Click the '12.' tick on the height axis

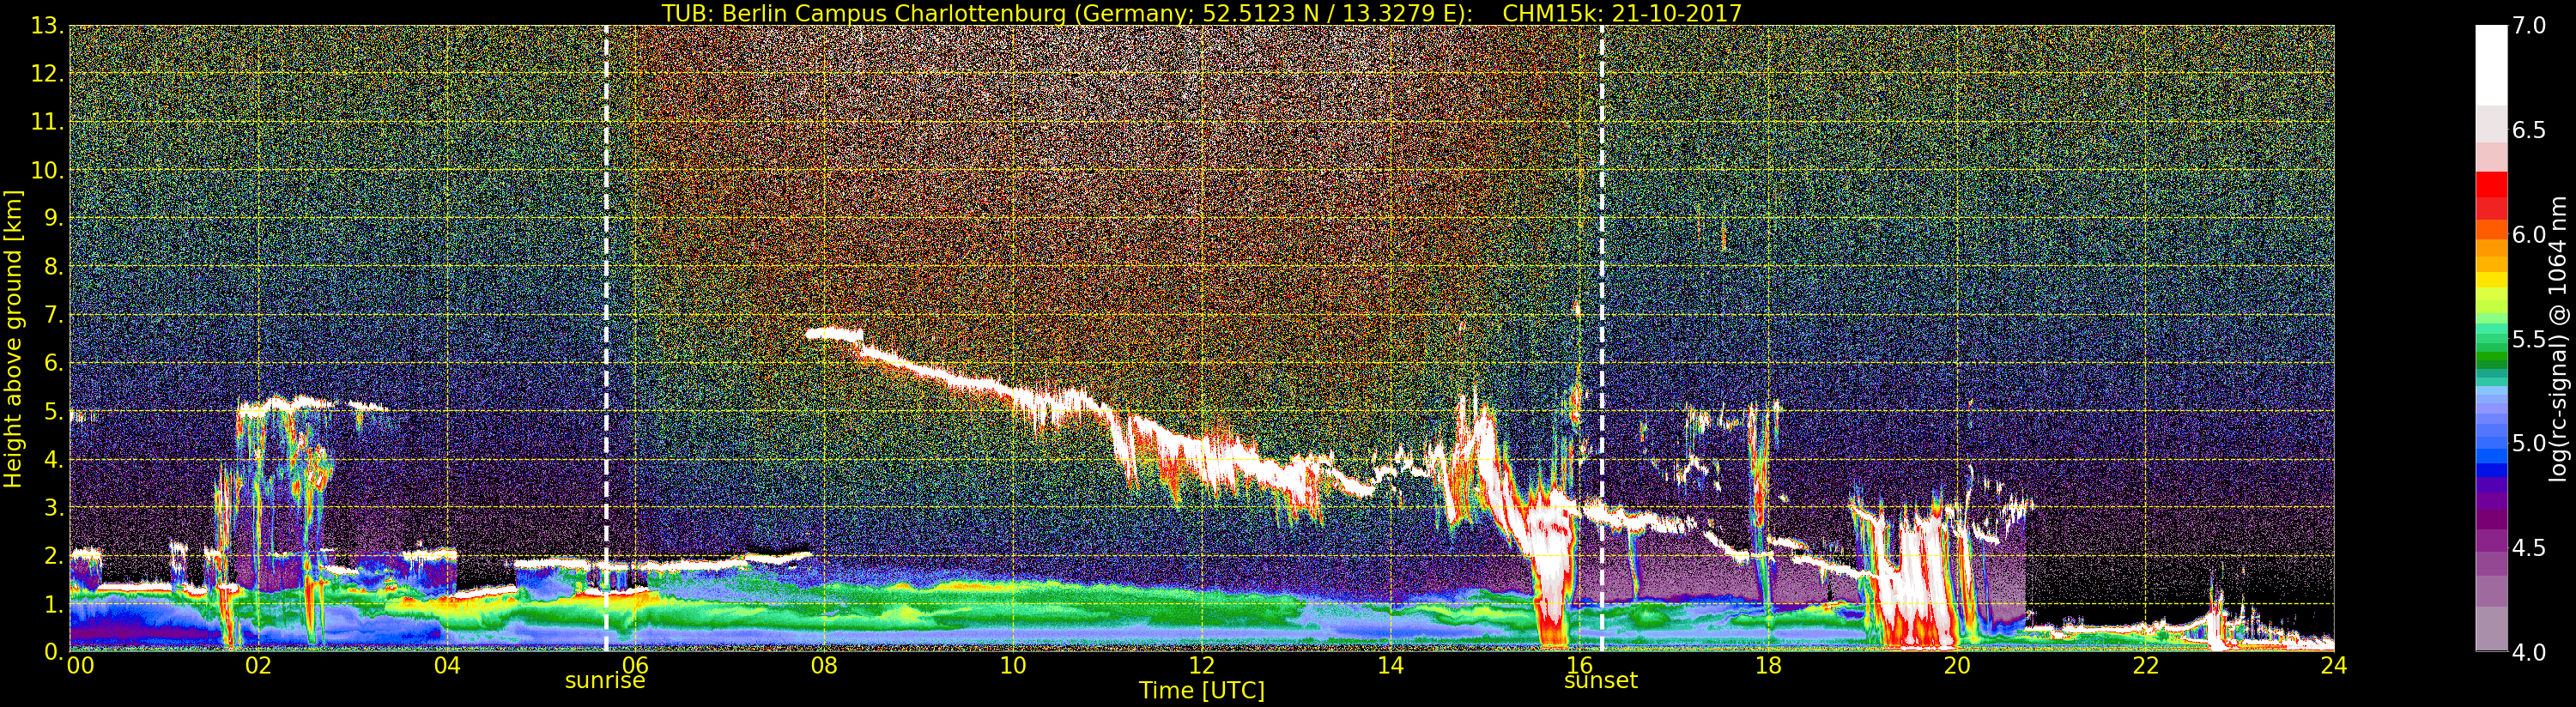(x=48, y=74)
